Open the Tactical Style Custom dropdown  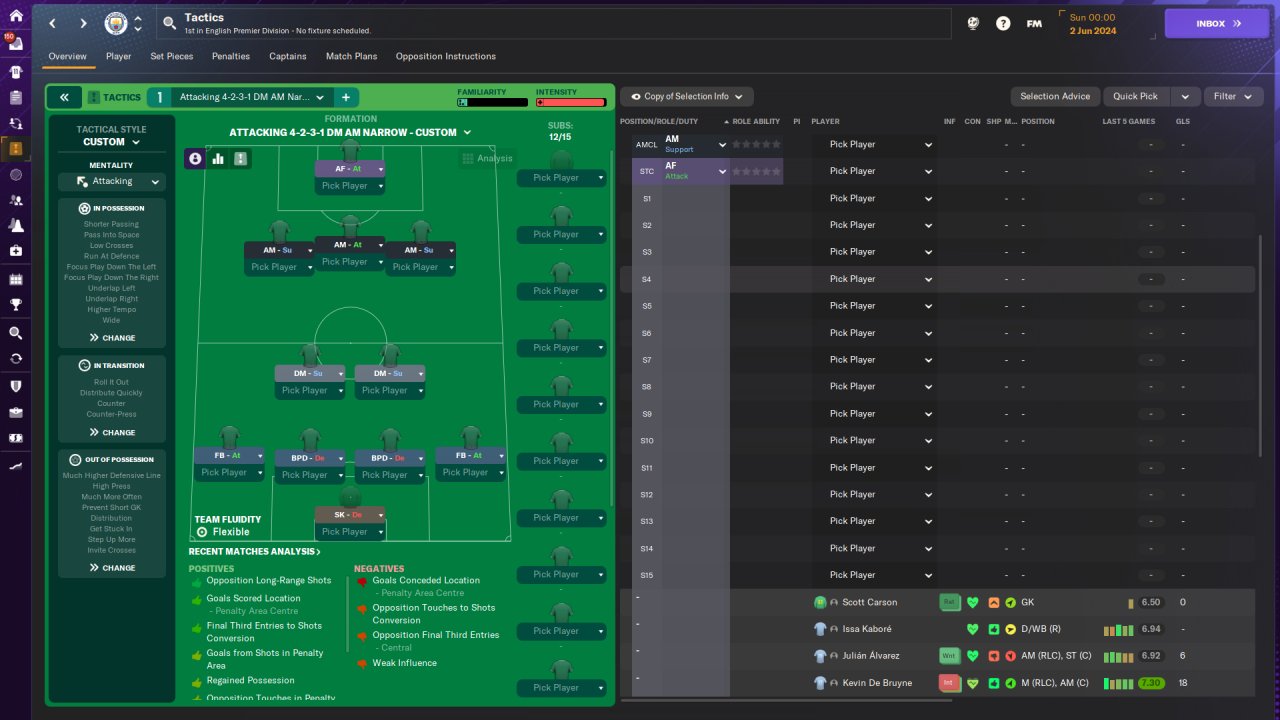112,142
